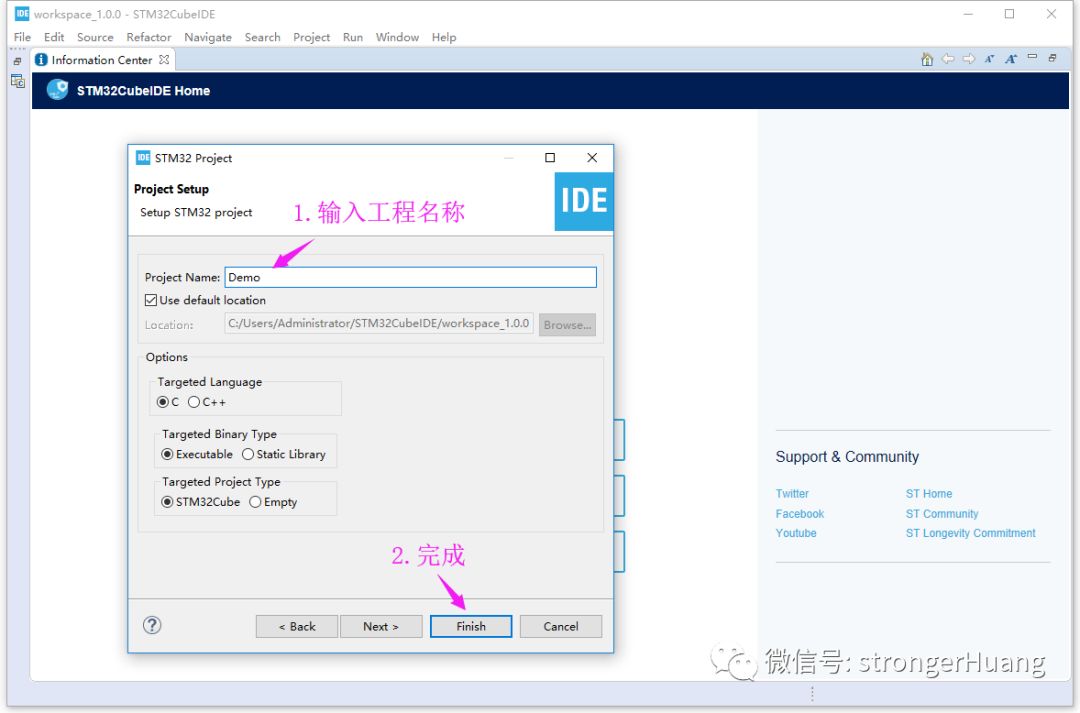Viewport: 1080px width, 713px height.
Task: Open the Navigate menu
Action: (208, 37)
